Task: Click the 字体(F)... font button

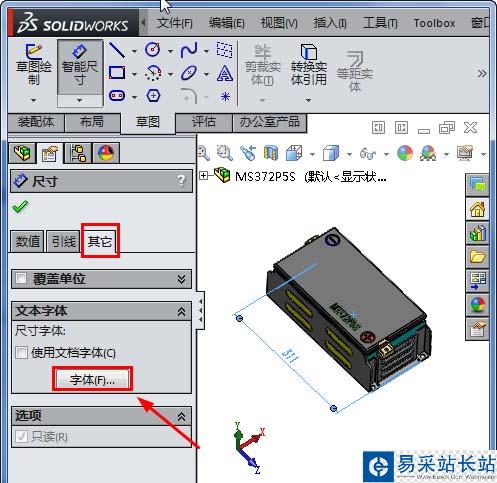Action: tap(92, 379)
